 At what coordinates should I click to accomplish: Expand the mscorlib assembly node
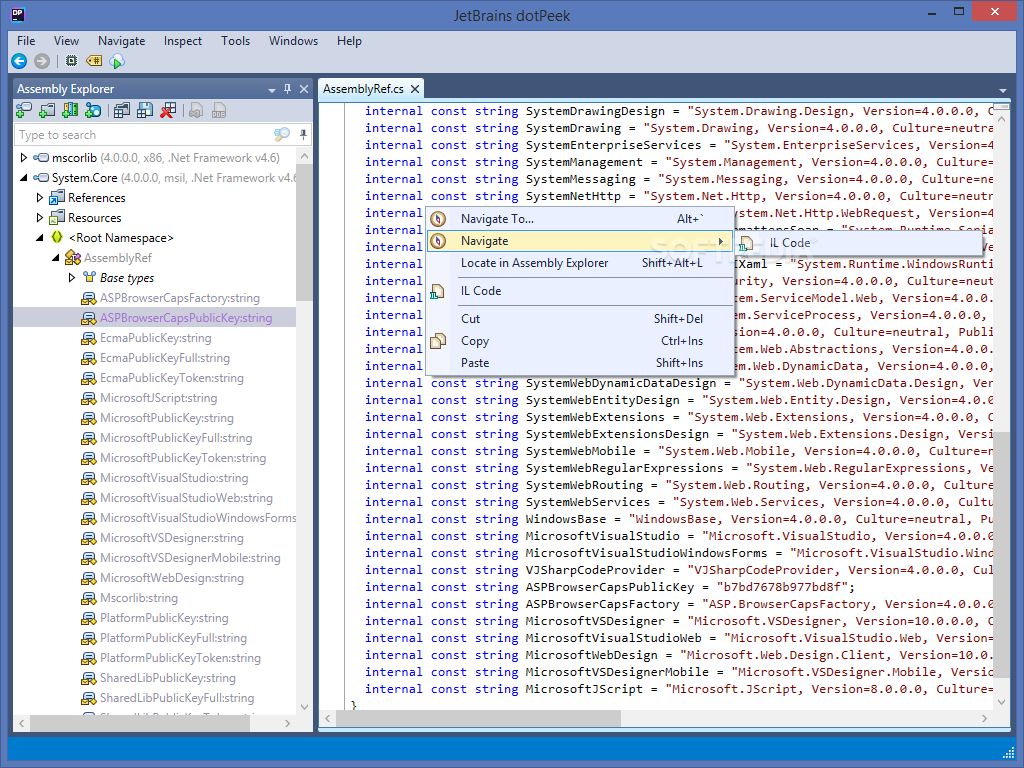pyautogui.click(x=24, y=157)
